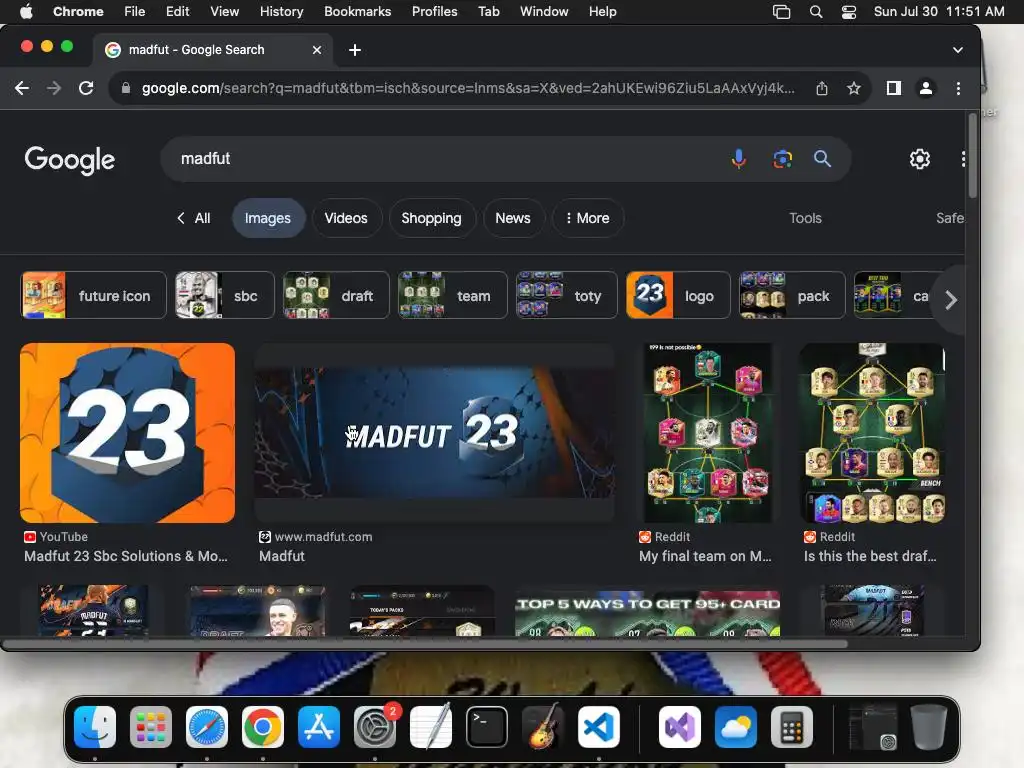Viewport: 1024px width, 768px height.
Task: Click the Google logo
Action: [70, 160]
